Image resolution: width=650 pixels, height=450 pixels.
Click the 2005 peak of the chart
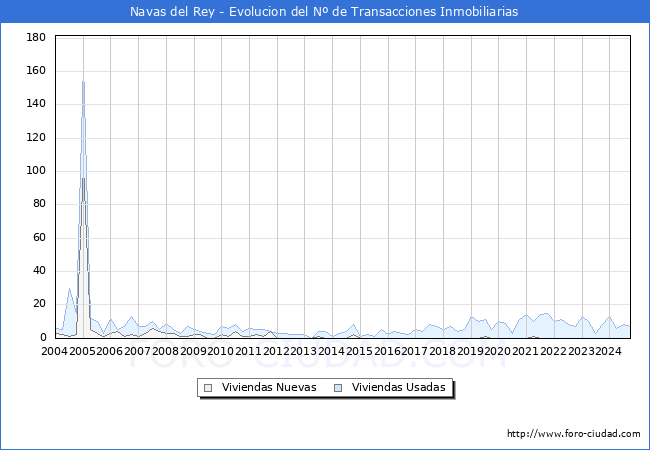pyautogui.click(x=83, y=82)
